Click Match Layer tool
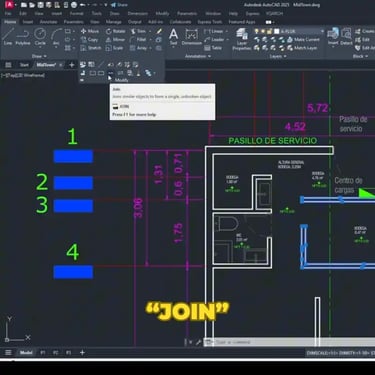 tap(302, 48)
